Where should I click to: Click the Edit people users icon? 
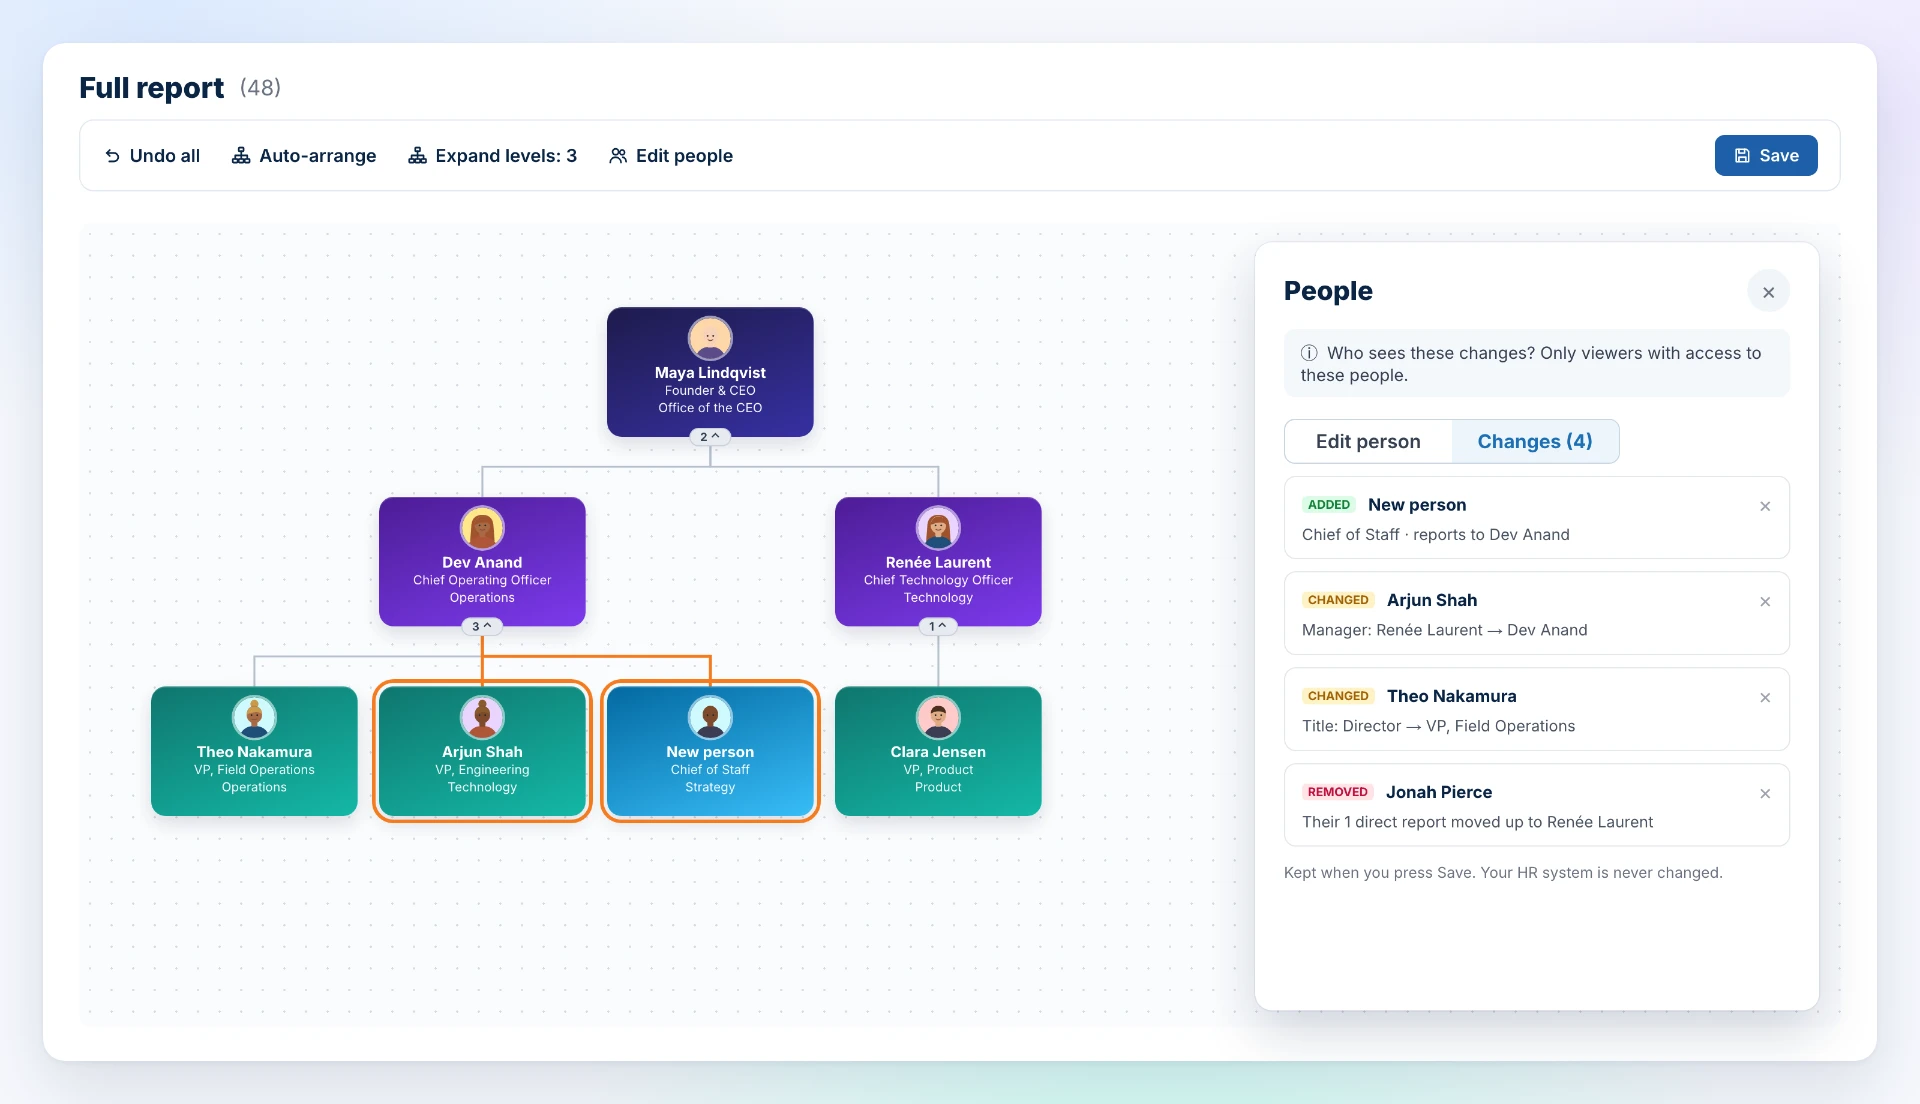tap(618, 156)
